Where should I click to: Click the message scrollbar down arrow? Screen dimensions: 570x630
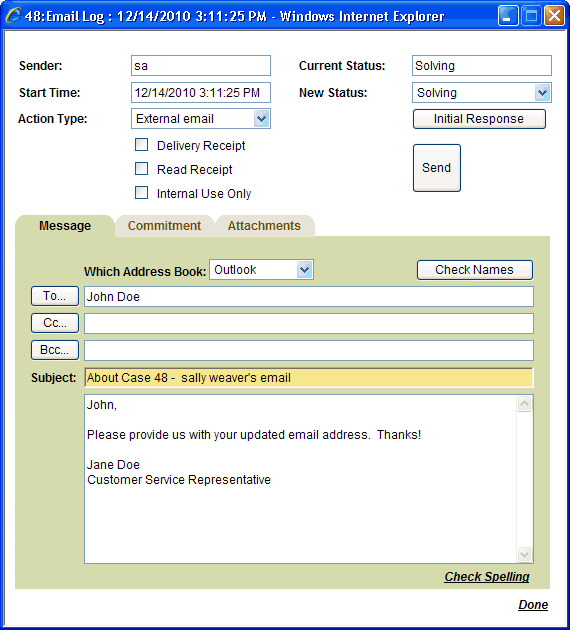(x=524, y=554)
